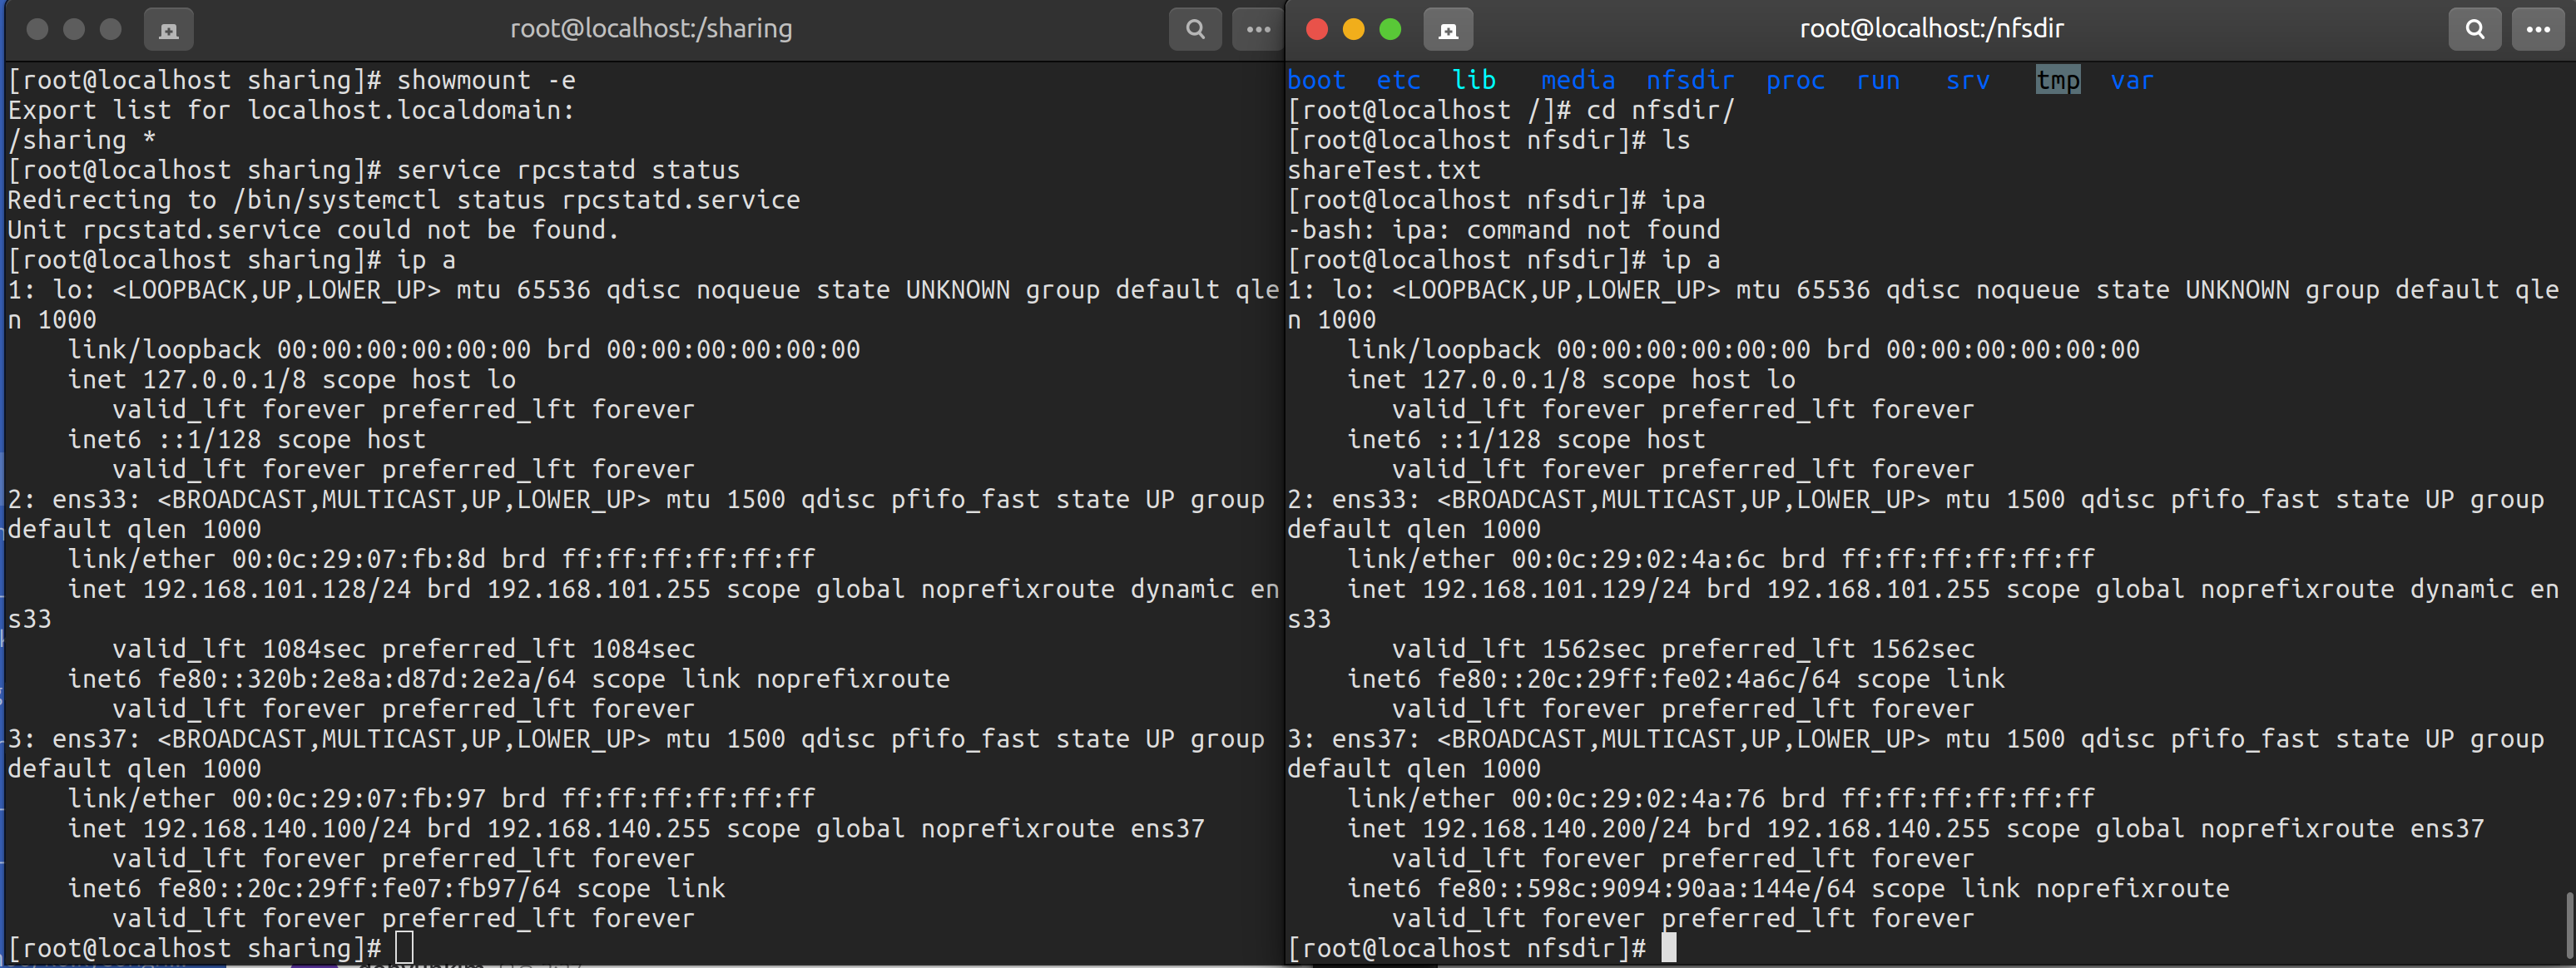Click the MAC address 00:0c:29:07:fb:97
Screen dimensions: 2576x968
(359, 799)
